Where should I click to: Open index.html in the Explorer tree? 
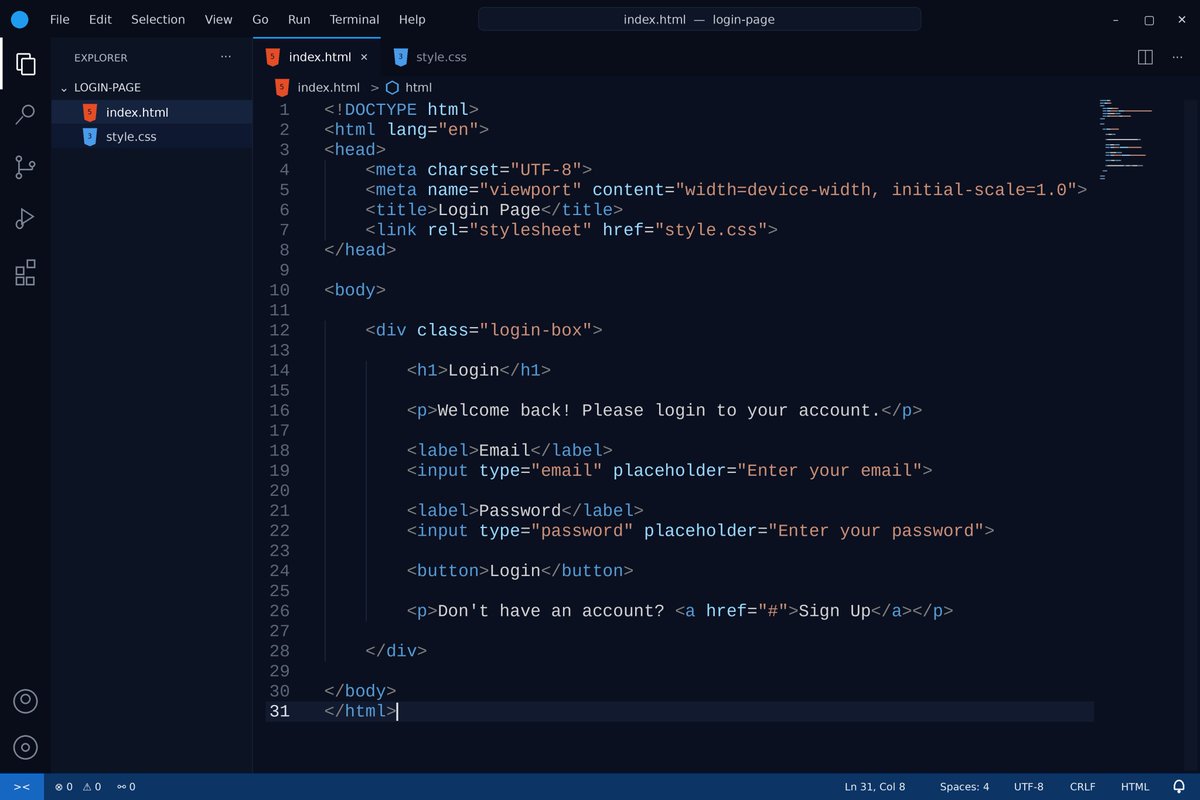(152, 112)
